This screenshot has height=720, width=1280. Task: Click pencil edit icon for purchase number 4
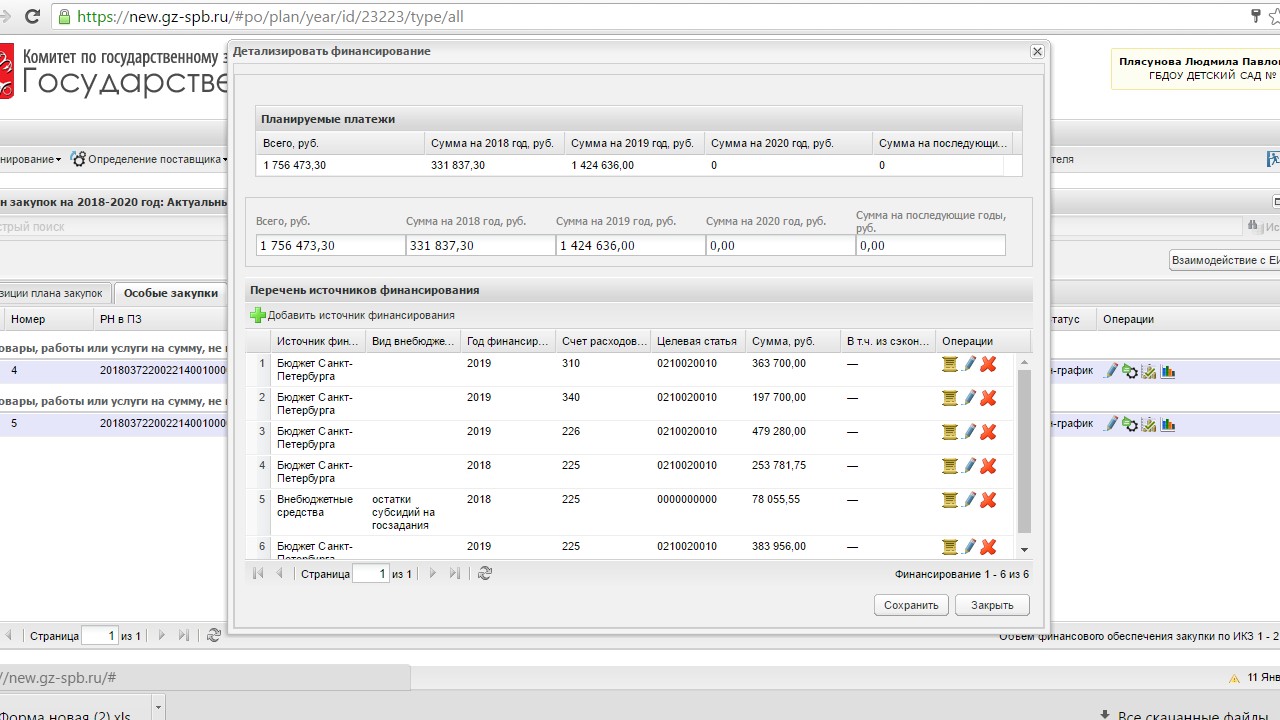tap(1111, 372)
